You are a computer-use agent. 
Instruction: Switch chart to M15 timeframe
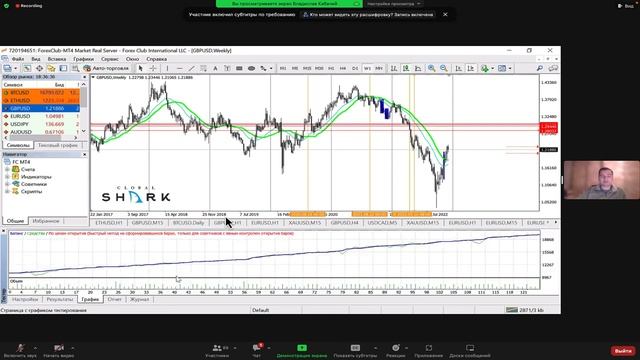[x=307, y=68]
